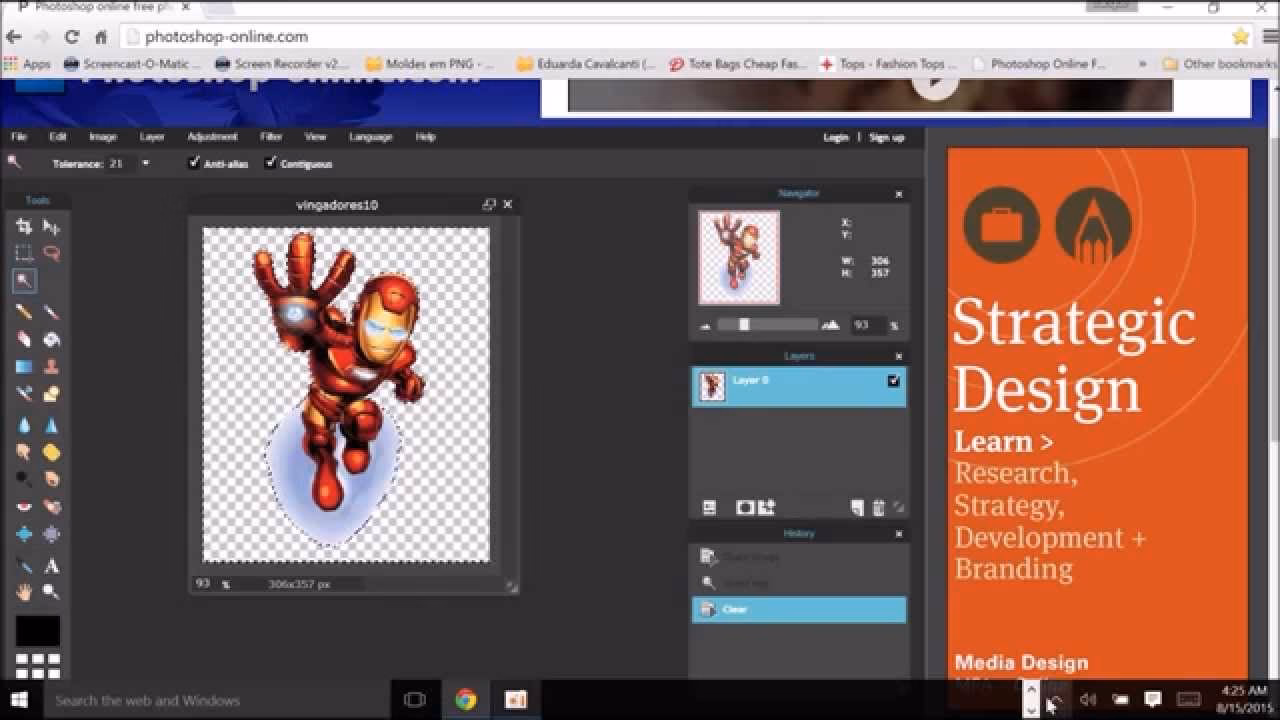Adjust the Navigator zoom slider
Screen dimensions: 1280x720
[744, 324]
